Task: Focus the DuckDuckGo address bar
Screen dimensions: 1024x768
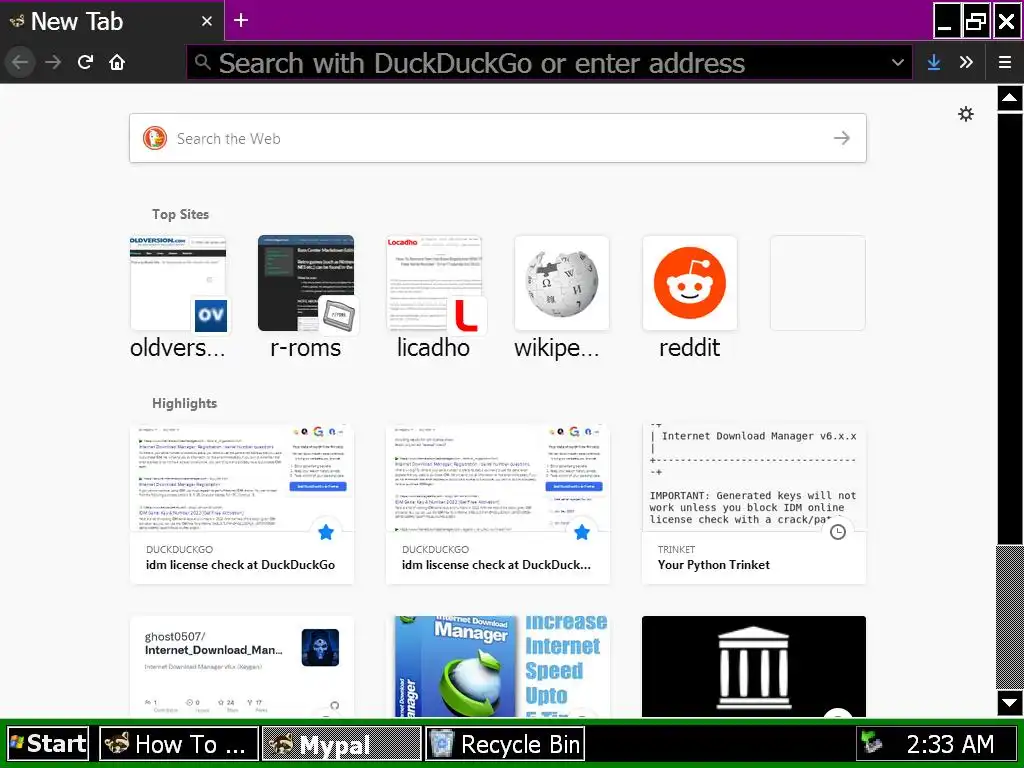Action: click(x=549, y=63)
